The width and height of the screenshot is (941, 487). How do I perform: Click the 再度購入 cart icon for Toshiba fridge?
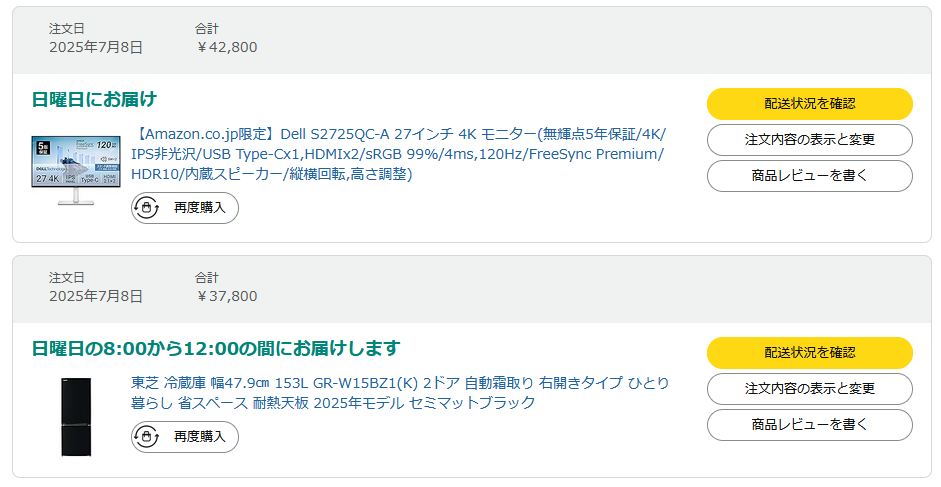coord(146,437)
